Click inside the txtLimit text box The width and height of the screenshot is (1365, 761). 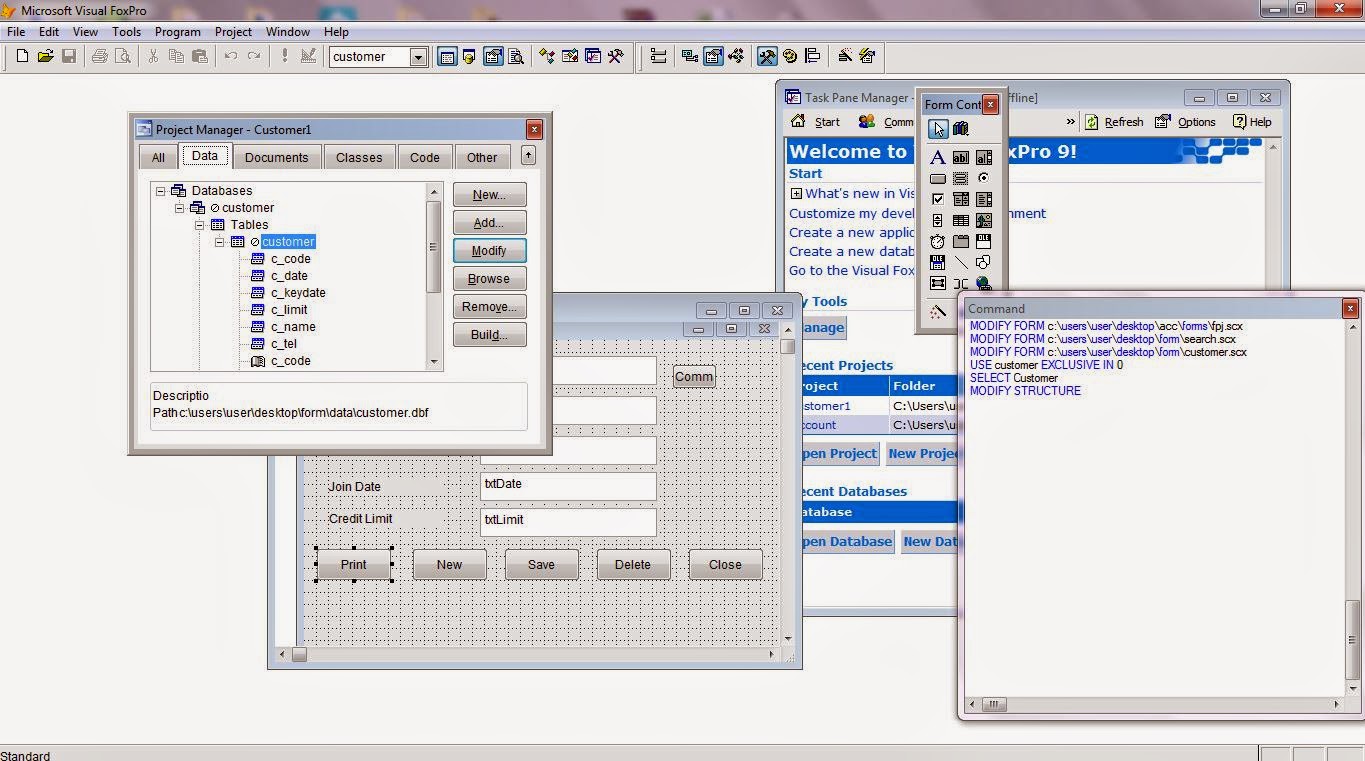click(568, 522)
